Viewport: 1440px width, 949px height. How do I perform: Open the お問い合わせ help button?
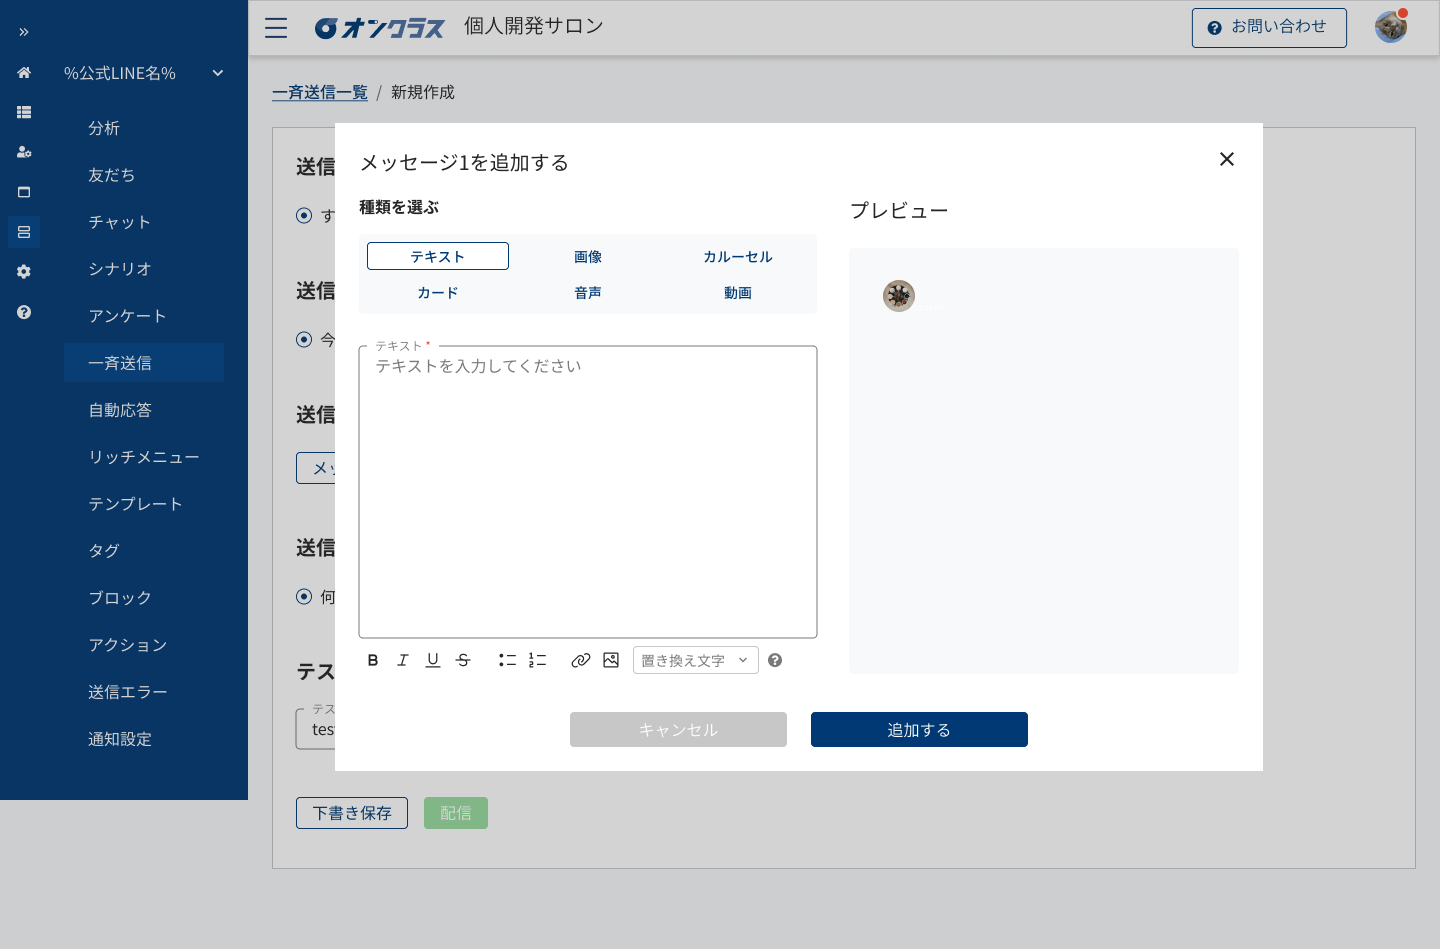1268,27
